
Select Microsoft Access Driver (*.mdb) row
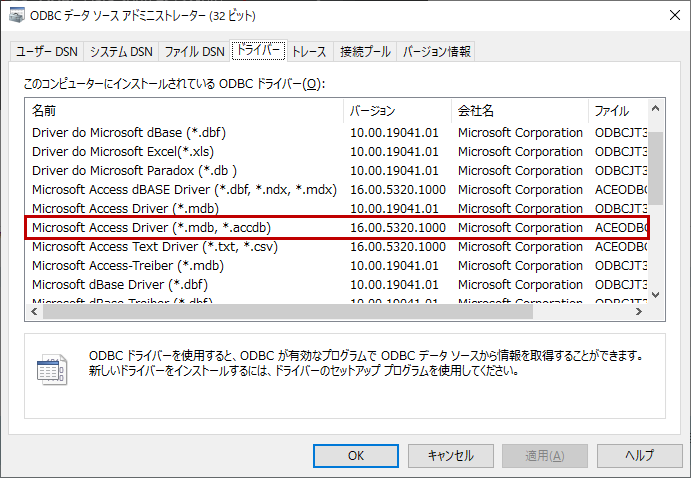pos(337,208)
